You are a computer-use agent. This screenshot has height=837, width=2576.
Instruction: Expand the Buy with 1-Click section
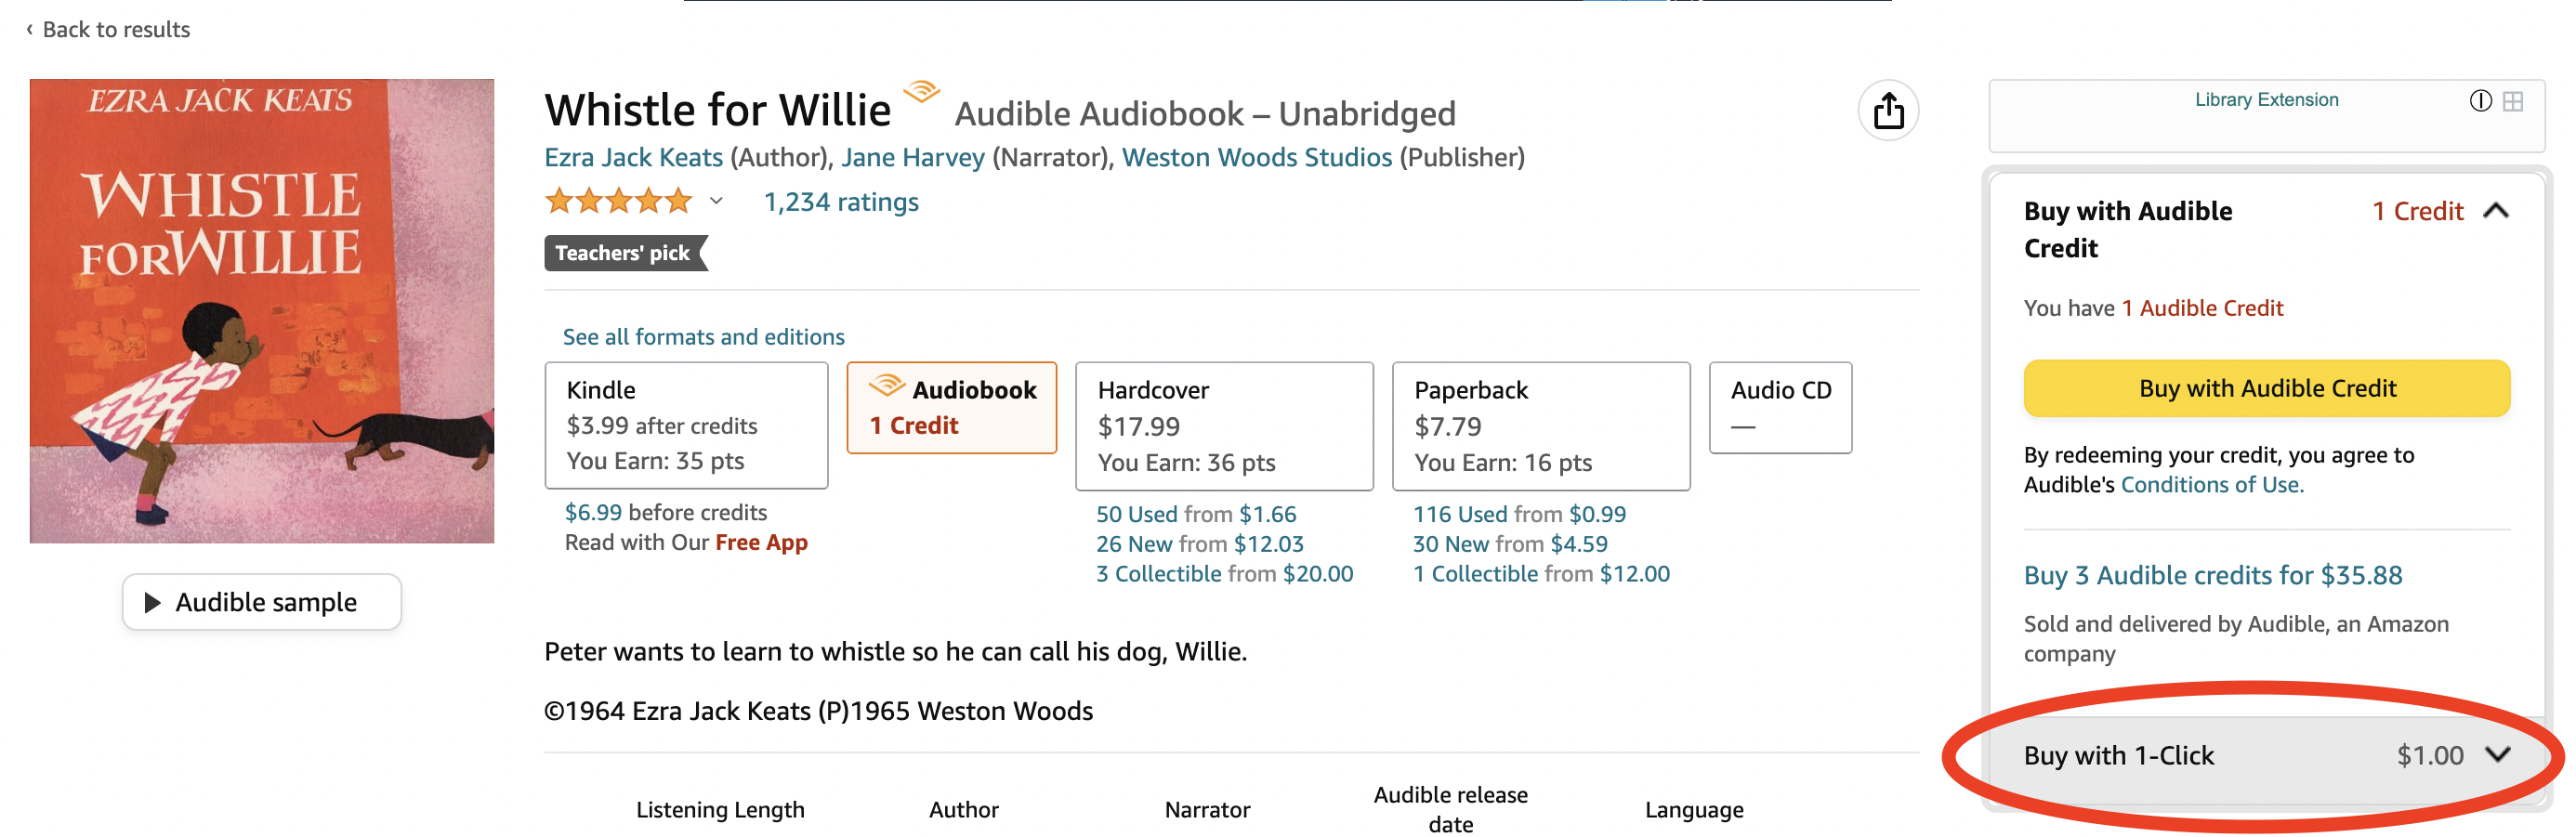[x=2266, y=756]
